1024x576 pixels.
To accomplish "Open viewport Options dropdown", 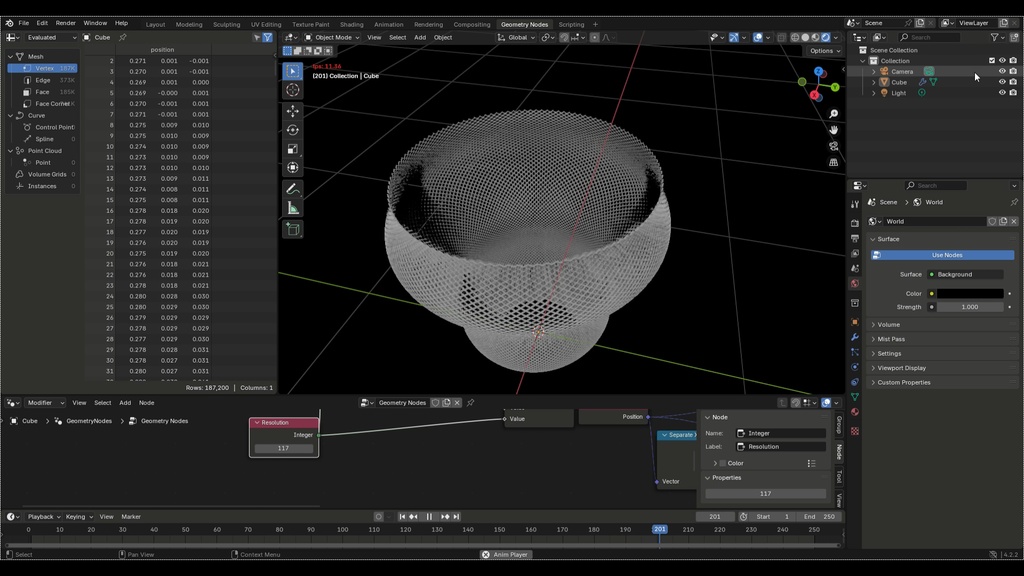I will click(825, 51).
